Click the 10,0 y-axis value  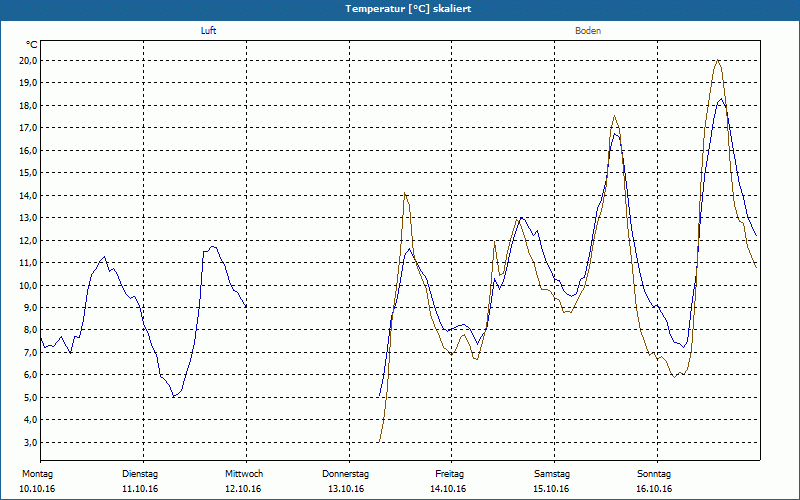[x=28, y=285]
